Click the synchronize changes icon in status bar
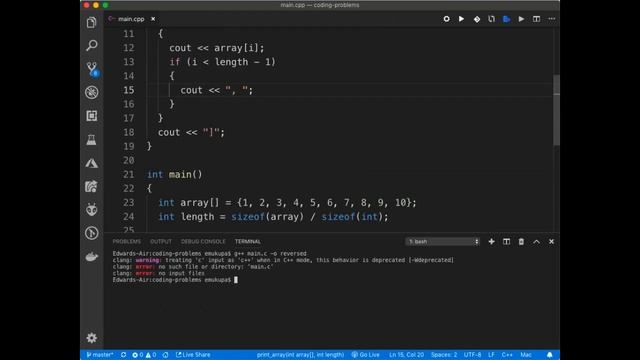Image resolution: width=640 pixels, height=360 pixels. click(x=123, y=355)
